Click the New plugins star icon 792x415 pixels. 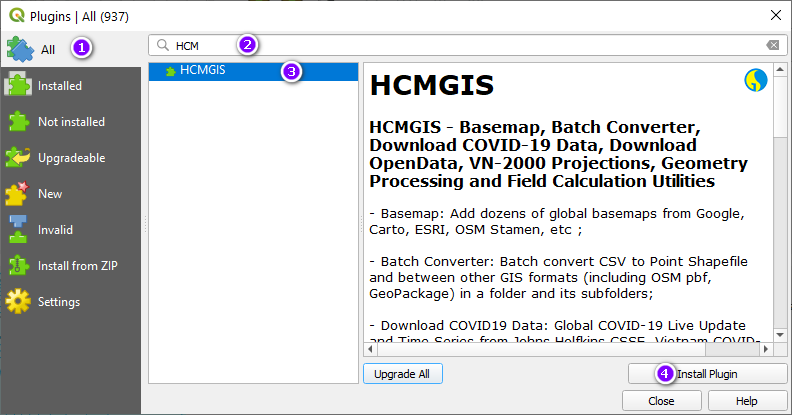[x=17, y=193]
